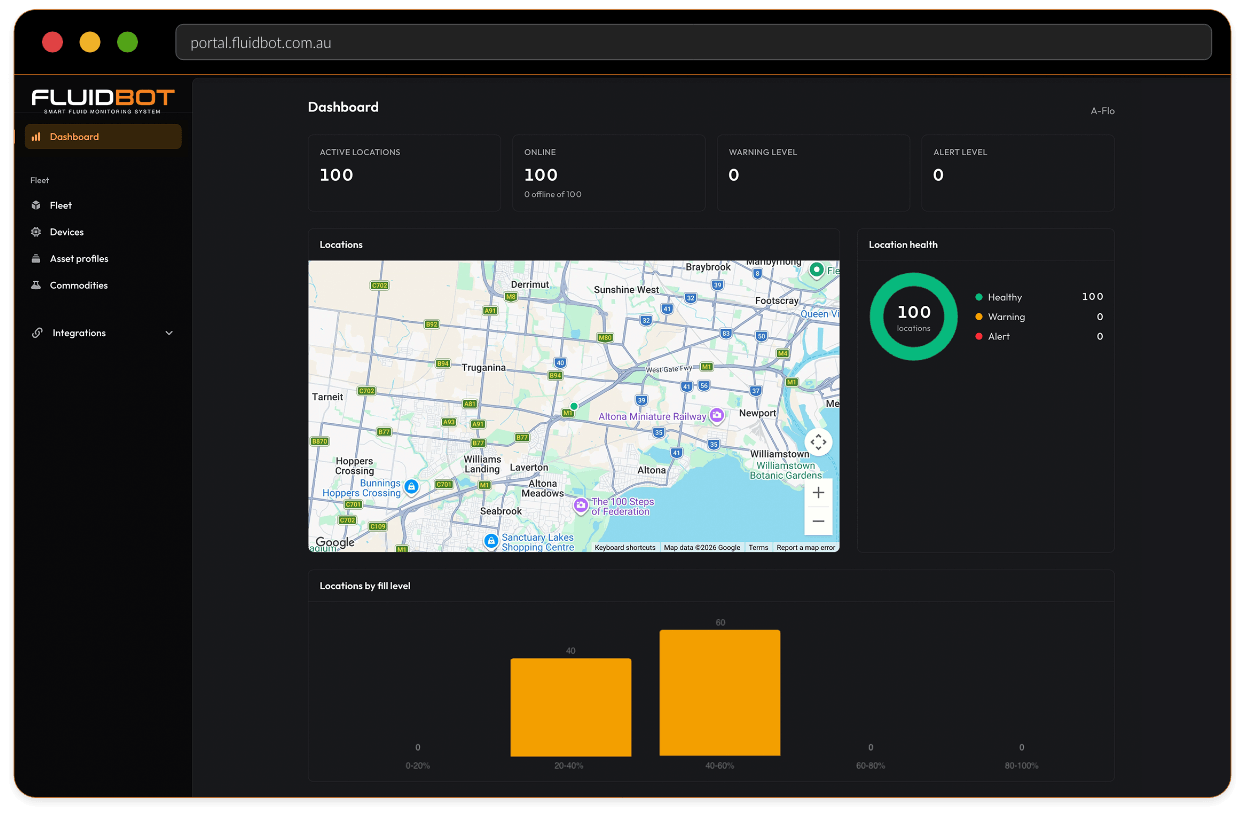Click the Alert Level card
The image size is (1245, 816).
(x=1018, y=173)
